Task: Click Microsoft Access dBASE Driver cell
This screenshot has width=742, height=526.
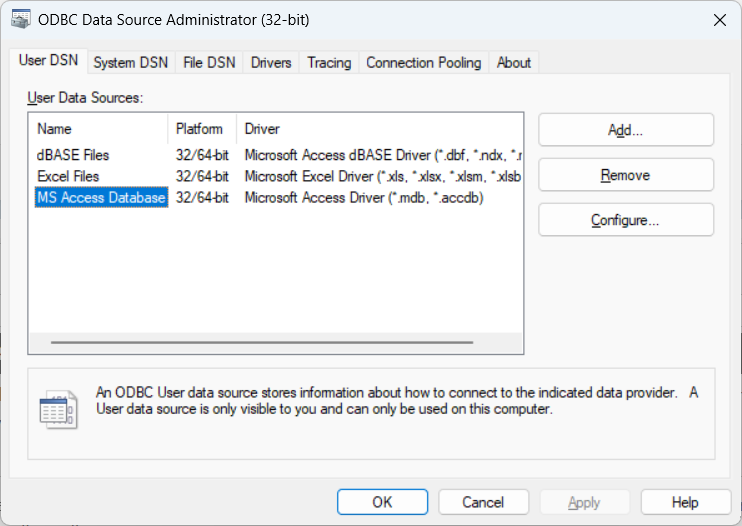Action: pos(383,155)
